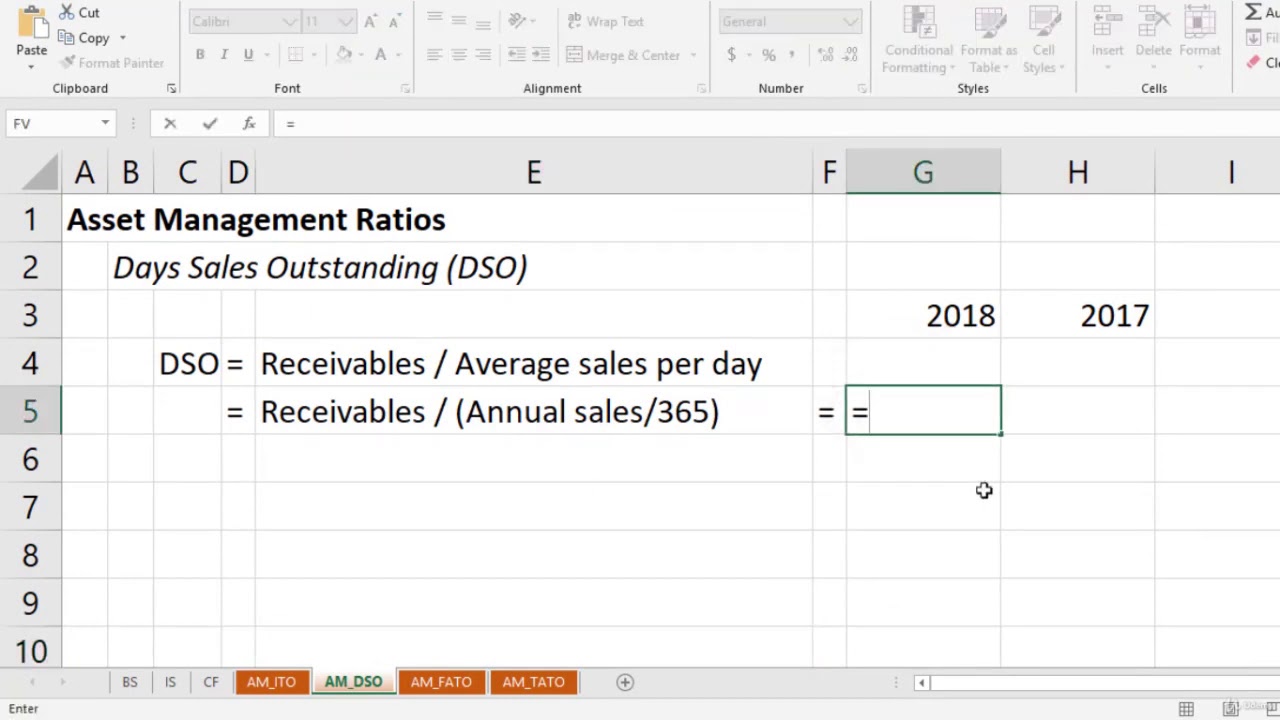Open the Copy options dropdown arrow
The height and width of the screenshot is (720, 1280).
click(x=123, y=38)
